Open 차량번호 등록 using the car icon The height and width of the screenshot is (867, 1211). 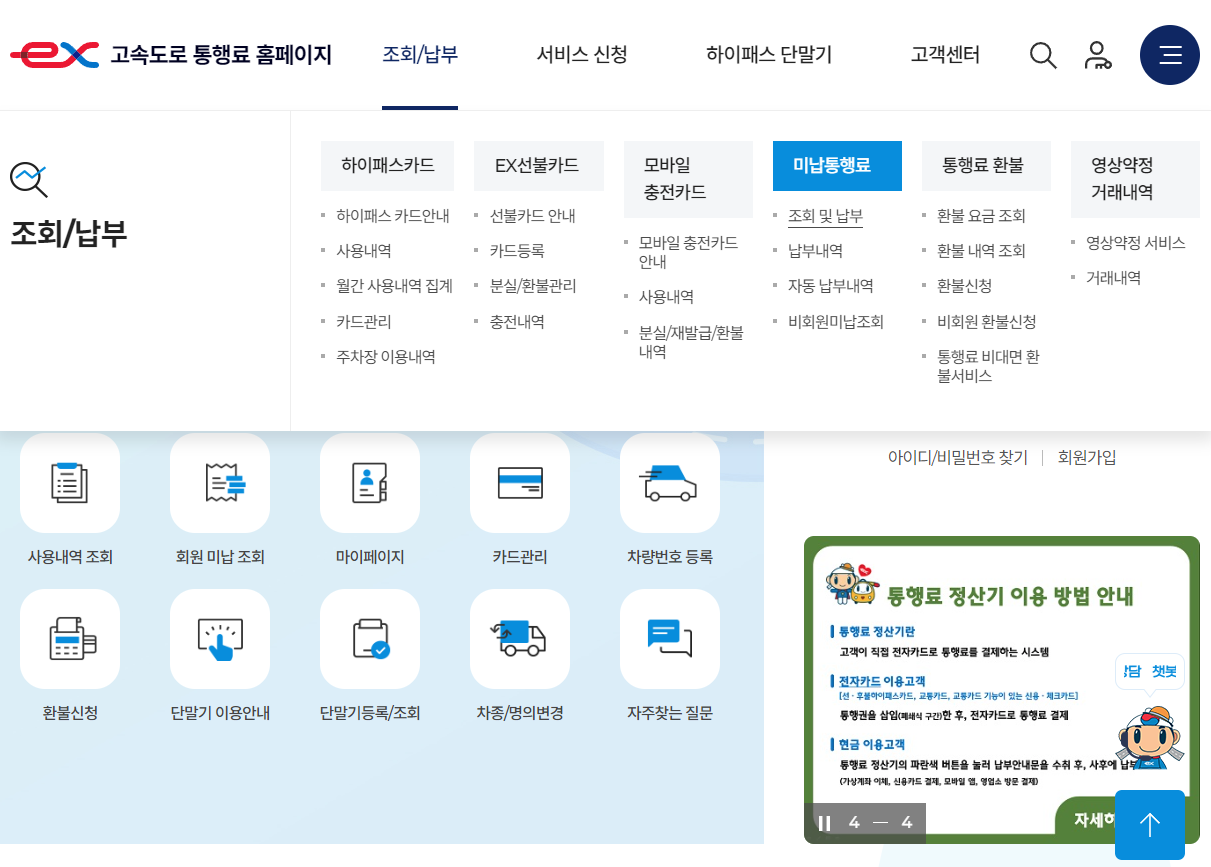click(x=670, y=483)
